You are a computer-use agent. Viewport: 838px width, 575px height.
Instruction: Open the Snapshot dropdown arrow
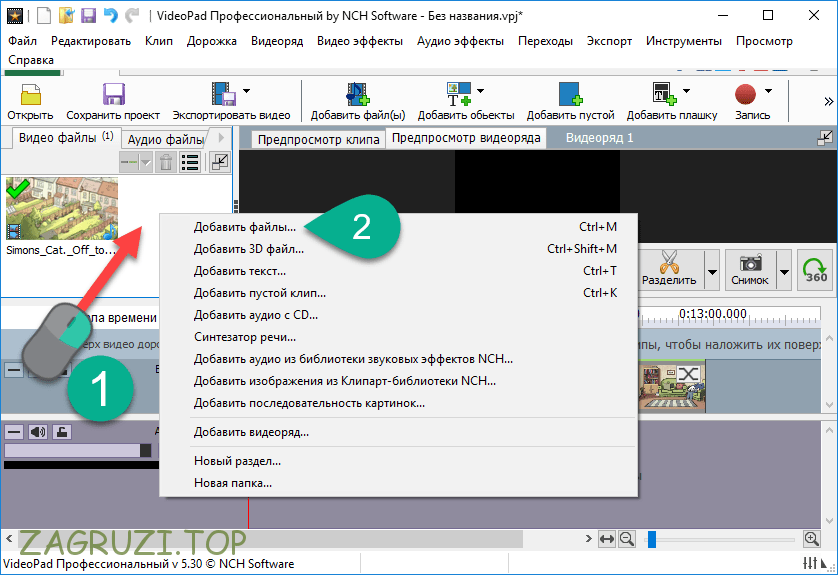(x=784, y=270)
